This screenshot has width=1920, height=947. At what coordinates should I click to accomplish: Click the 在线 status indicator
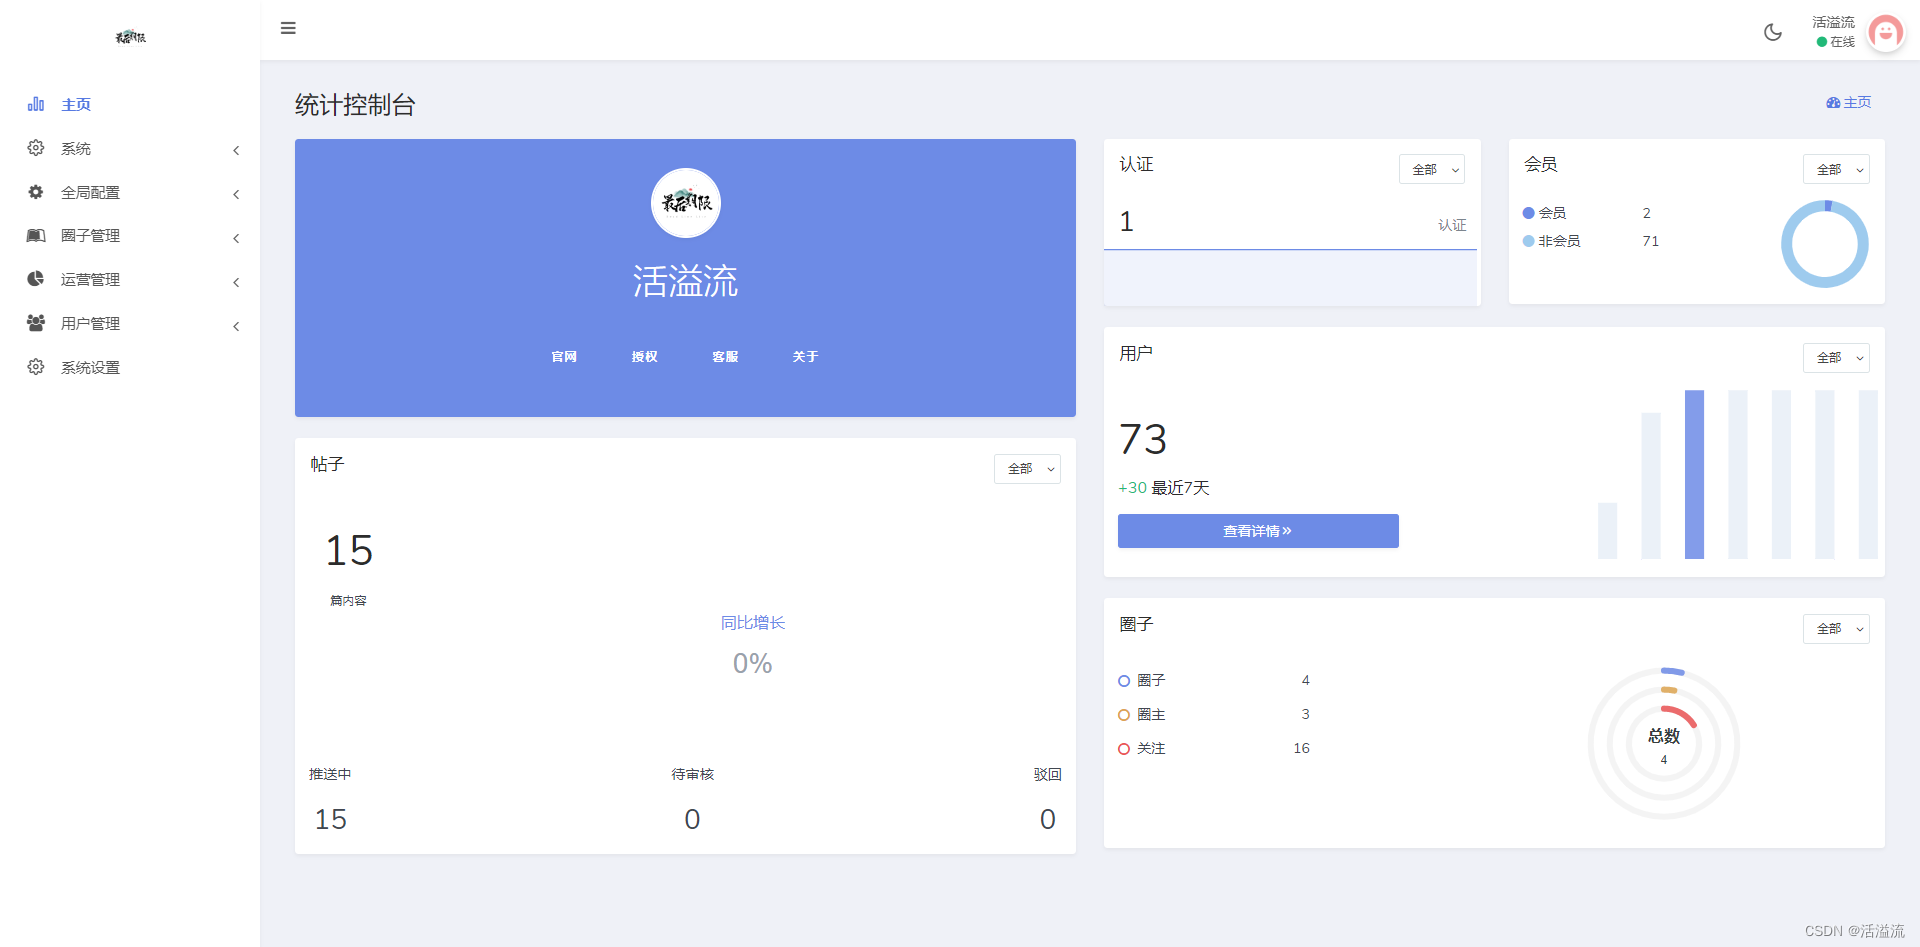1836,42
